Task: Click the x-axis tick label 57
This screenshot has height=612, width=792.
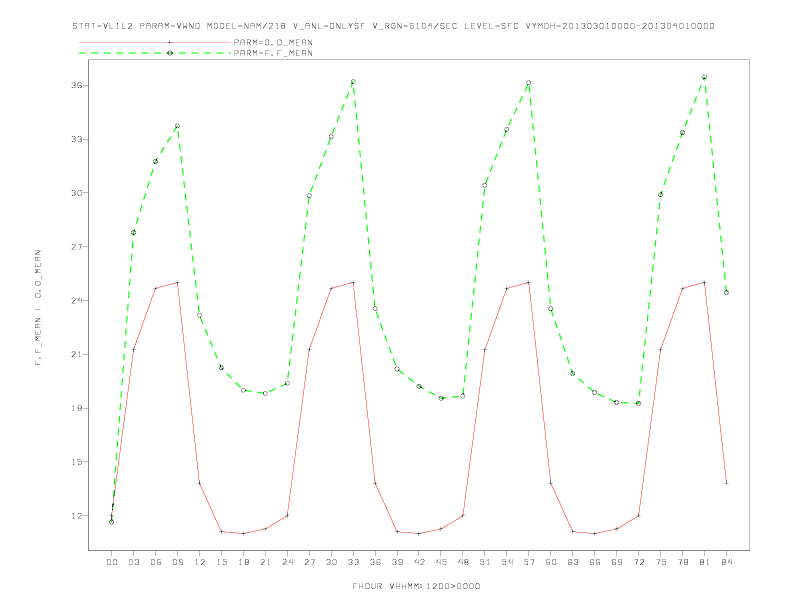Action: click(x=529, y=562)
